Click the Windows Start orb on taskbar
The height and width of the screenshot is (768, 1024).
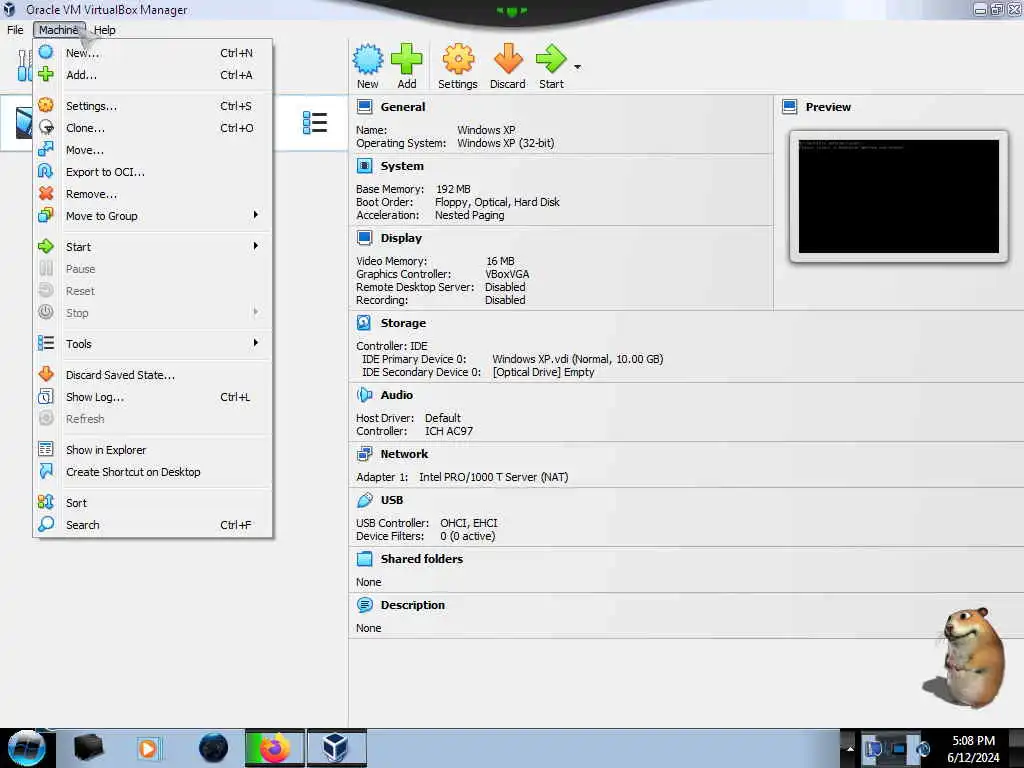pyautogui.click(x=25, y=748)
